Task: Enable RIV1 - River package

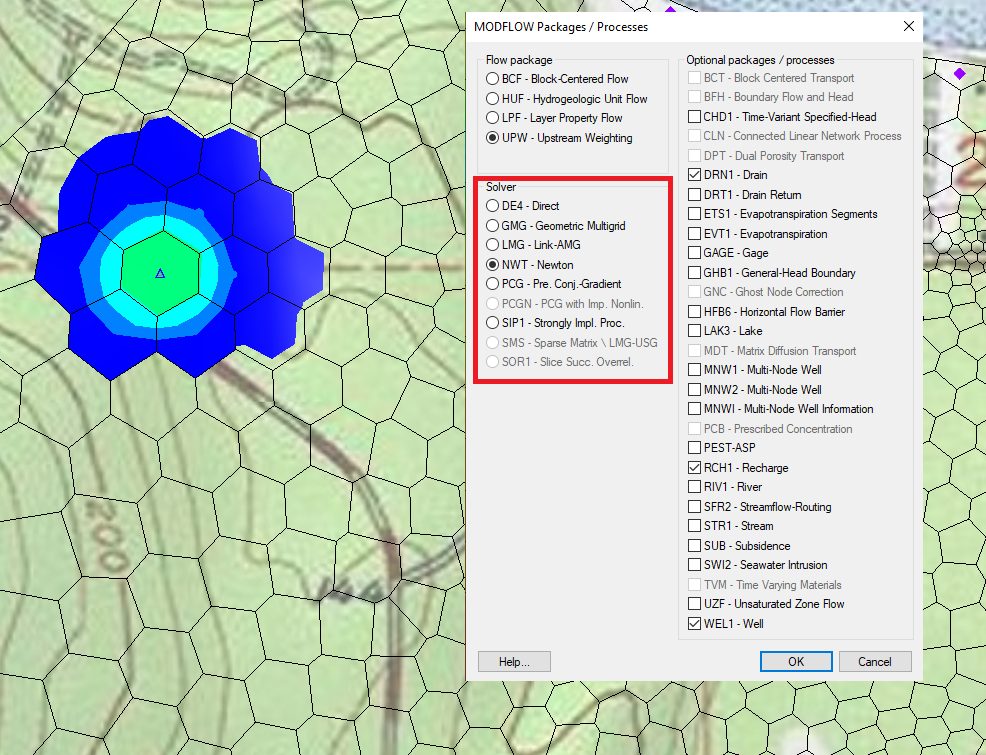Action: click(694, 487)
